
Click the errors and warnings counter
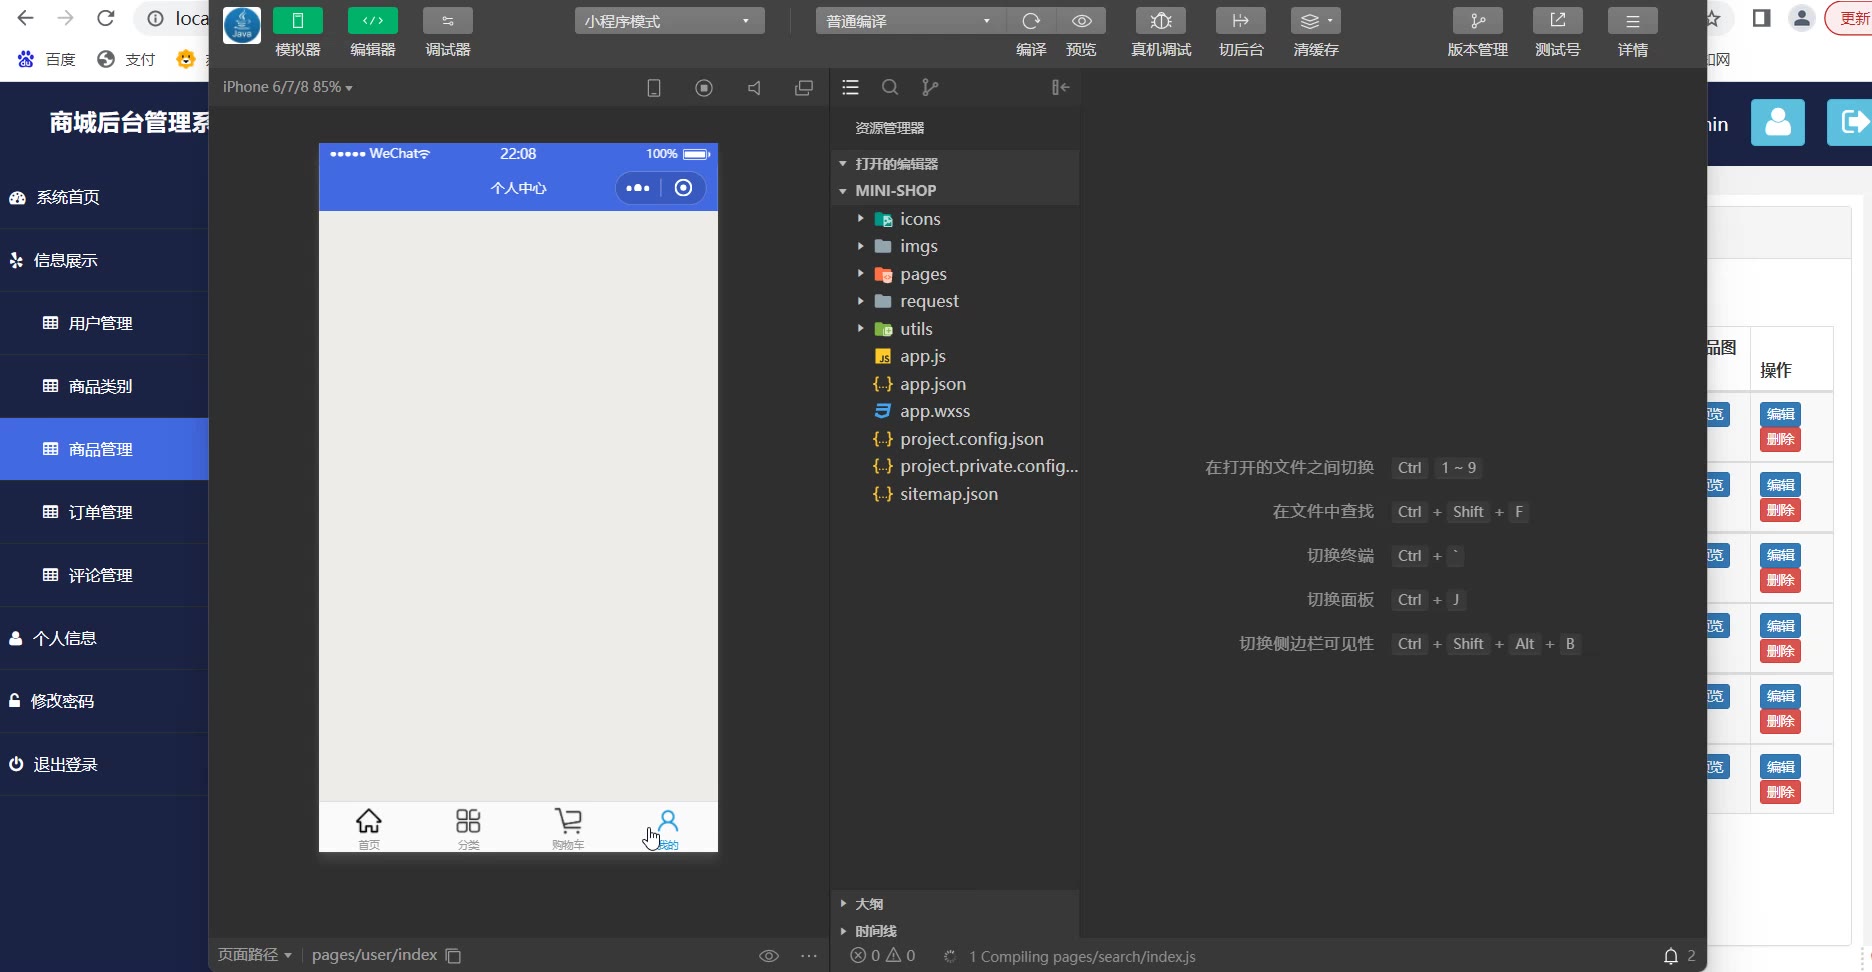point(883,956)
